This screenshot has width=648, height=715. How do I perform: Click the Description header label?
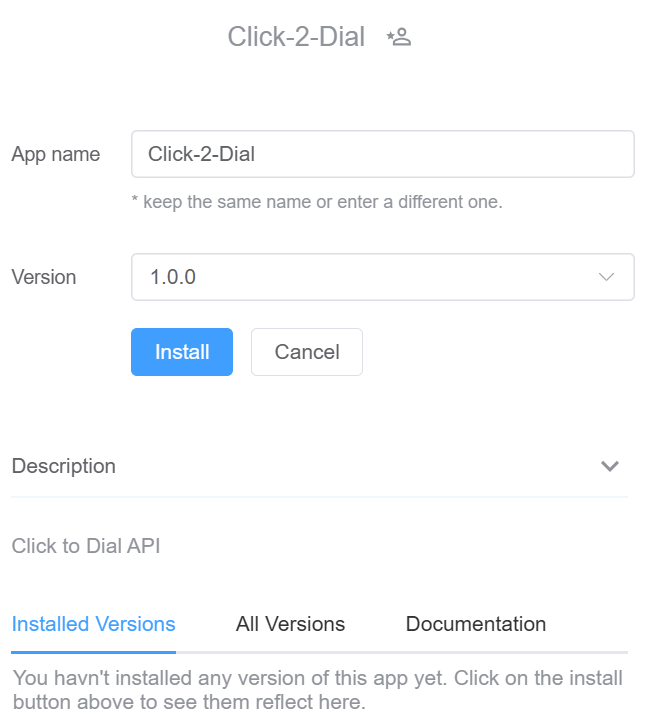(x=64, y=466)
